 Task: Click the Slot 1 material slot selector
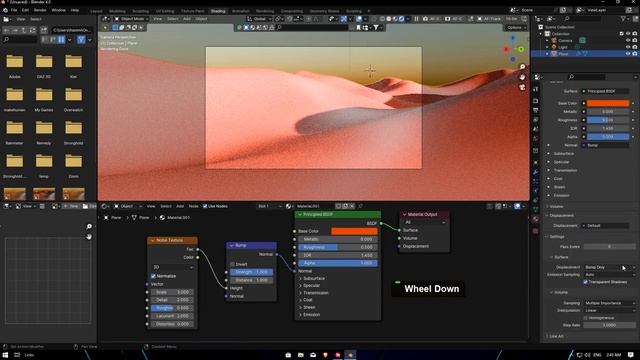point(269,207)
